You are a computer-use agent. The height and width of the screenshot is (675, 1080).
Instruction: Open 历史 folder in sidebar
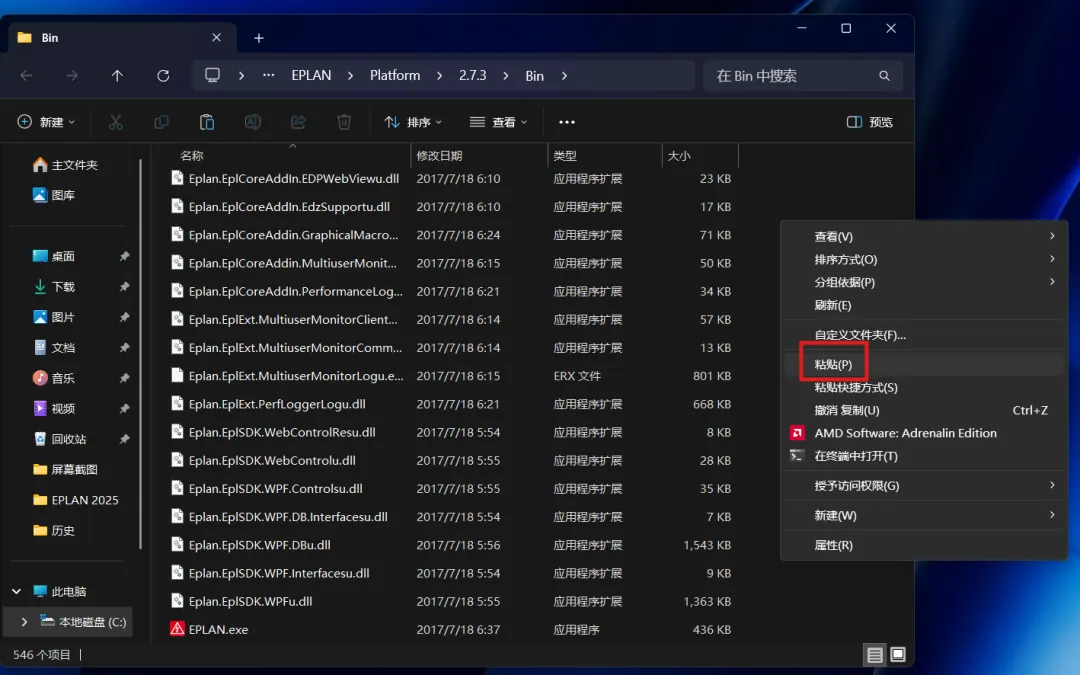coord(54,530)
